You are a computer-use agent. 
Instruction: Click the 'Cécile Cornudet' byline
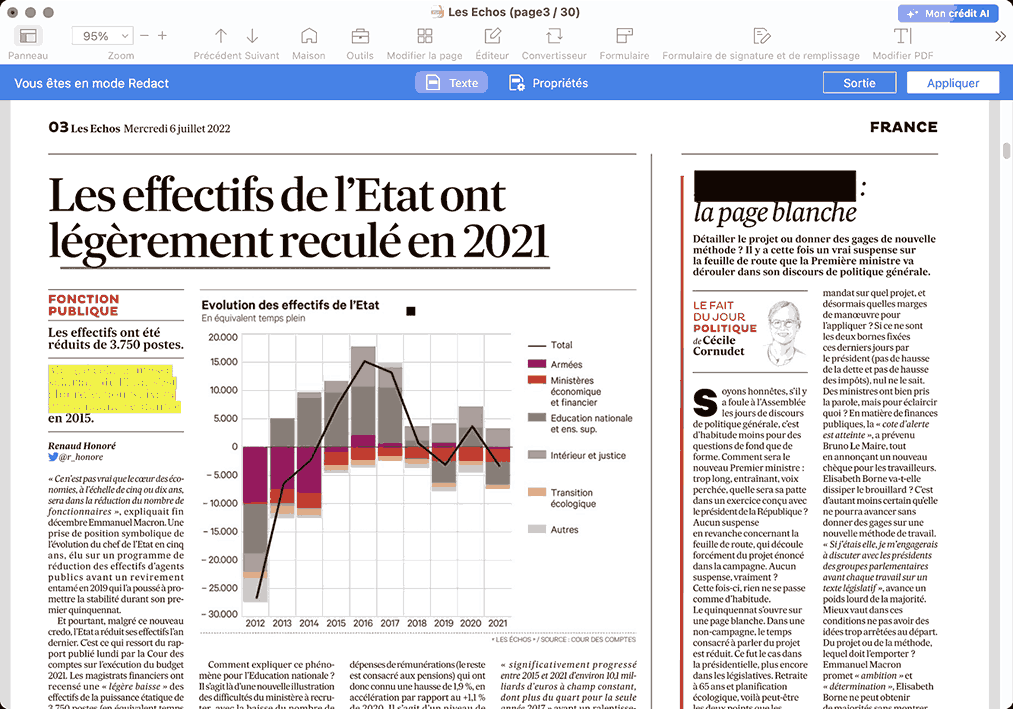pos(718,346)
